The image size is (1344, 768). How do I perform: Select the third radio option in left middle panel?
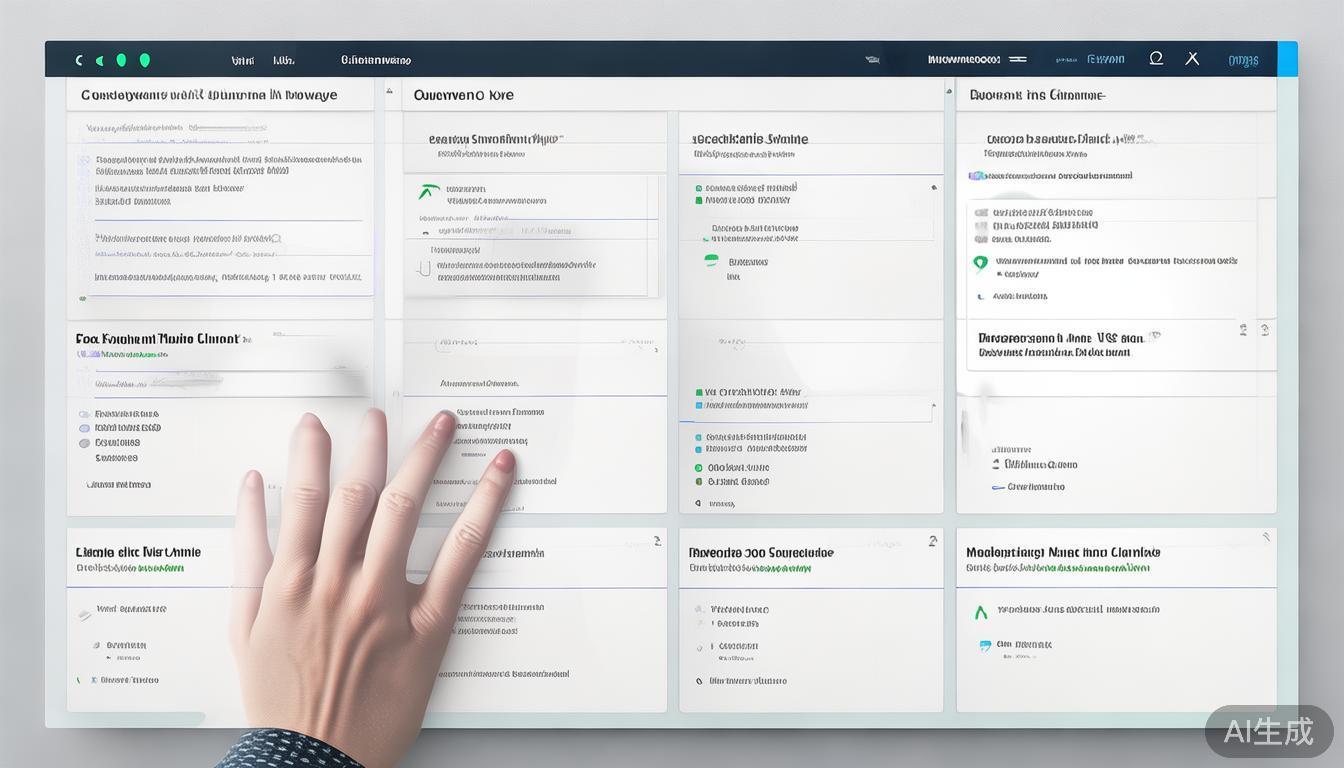pyautogui.click(x=85, y=442)
